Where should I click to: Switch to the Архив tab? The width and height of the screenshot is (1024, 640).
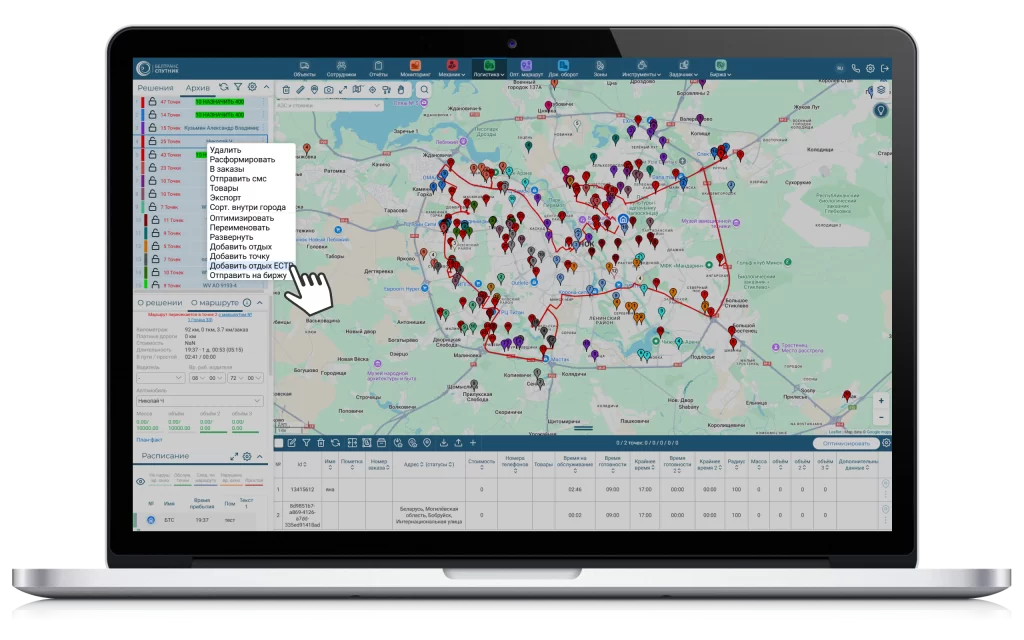(198, 88)
